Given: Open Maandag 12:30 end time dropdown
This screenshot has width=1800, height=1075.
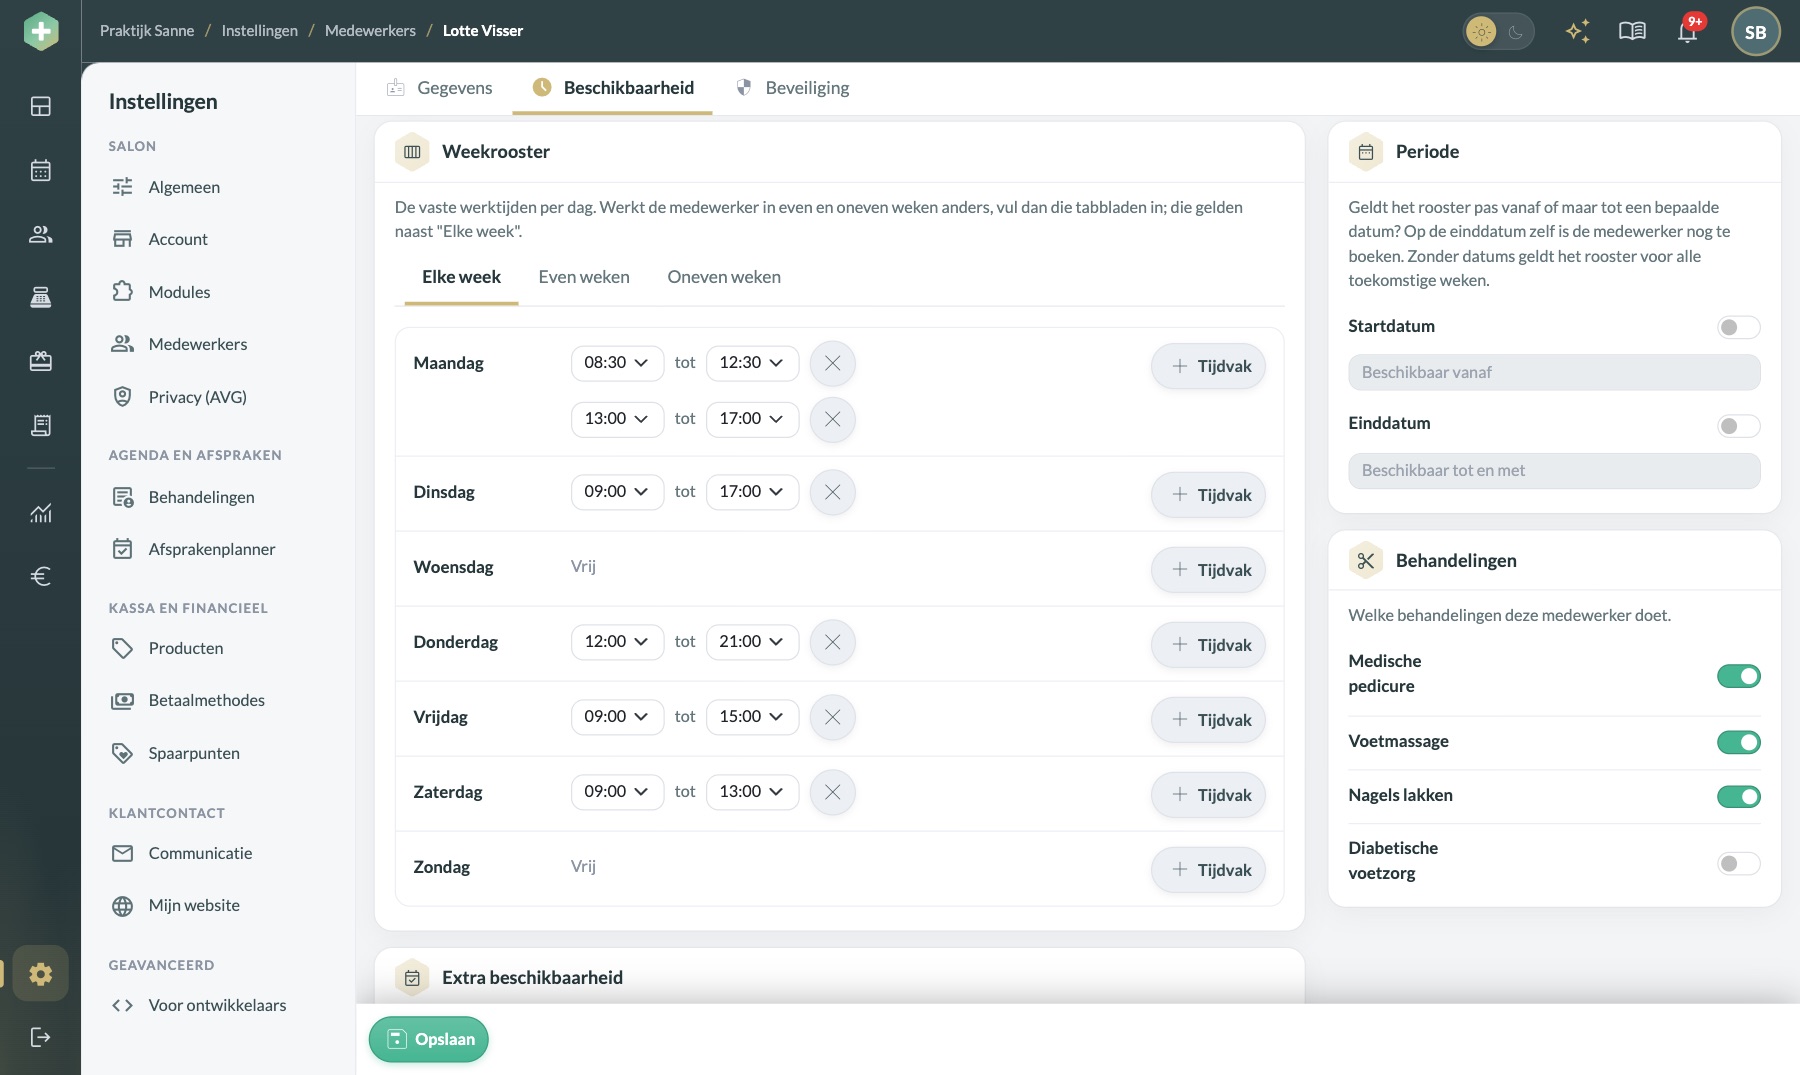Looking at the screenshot, I should click(x=752, y=363).
